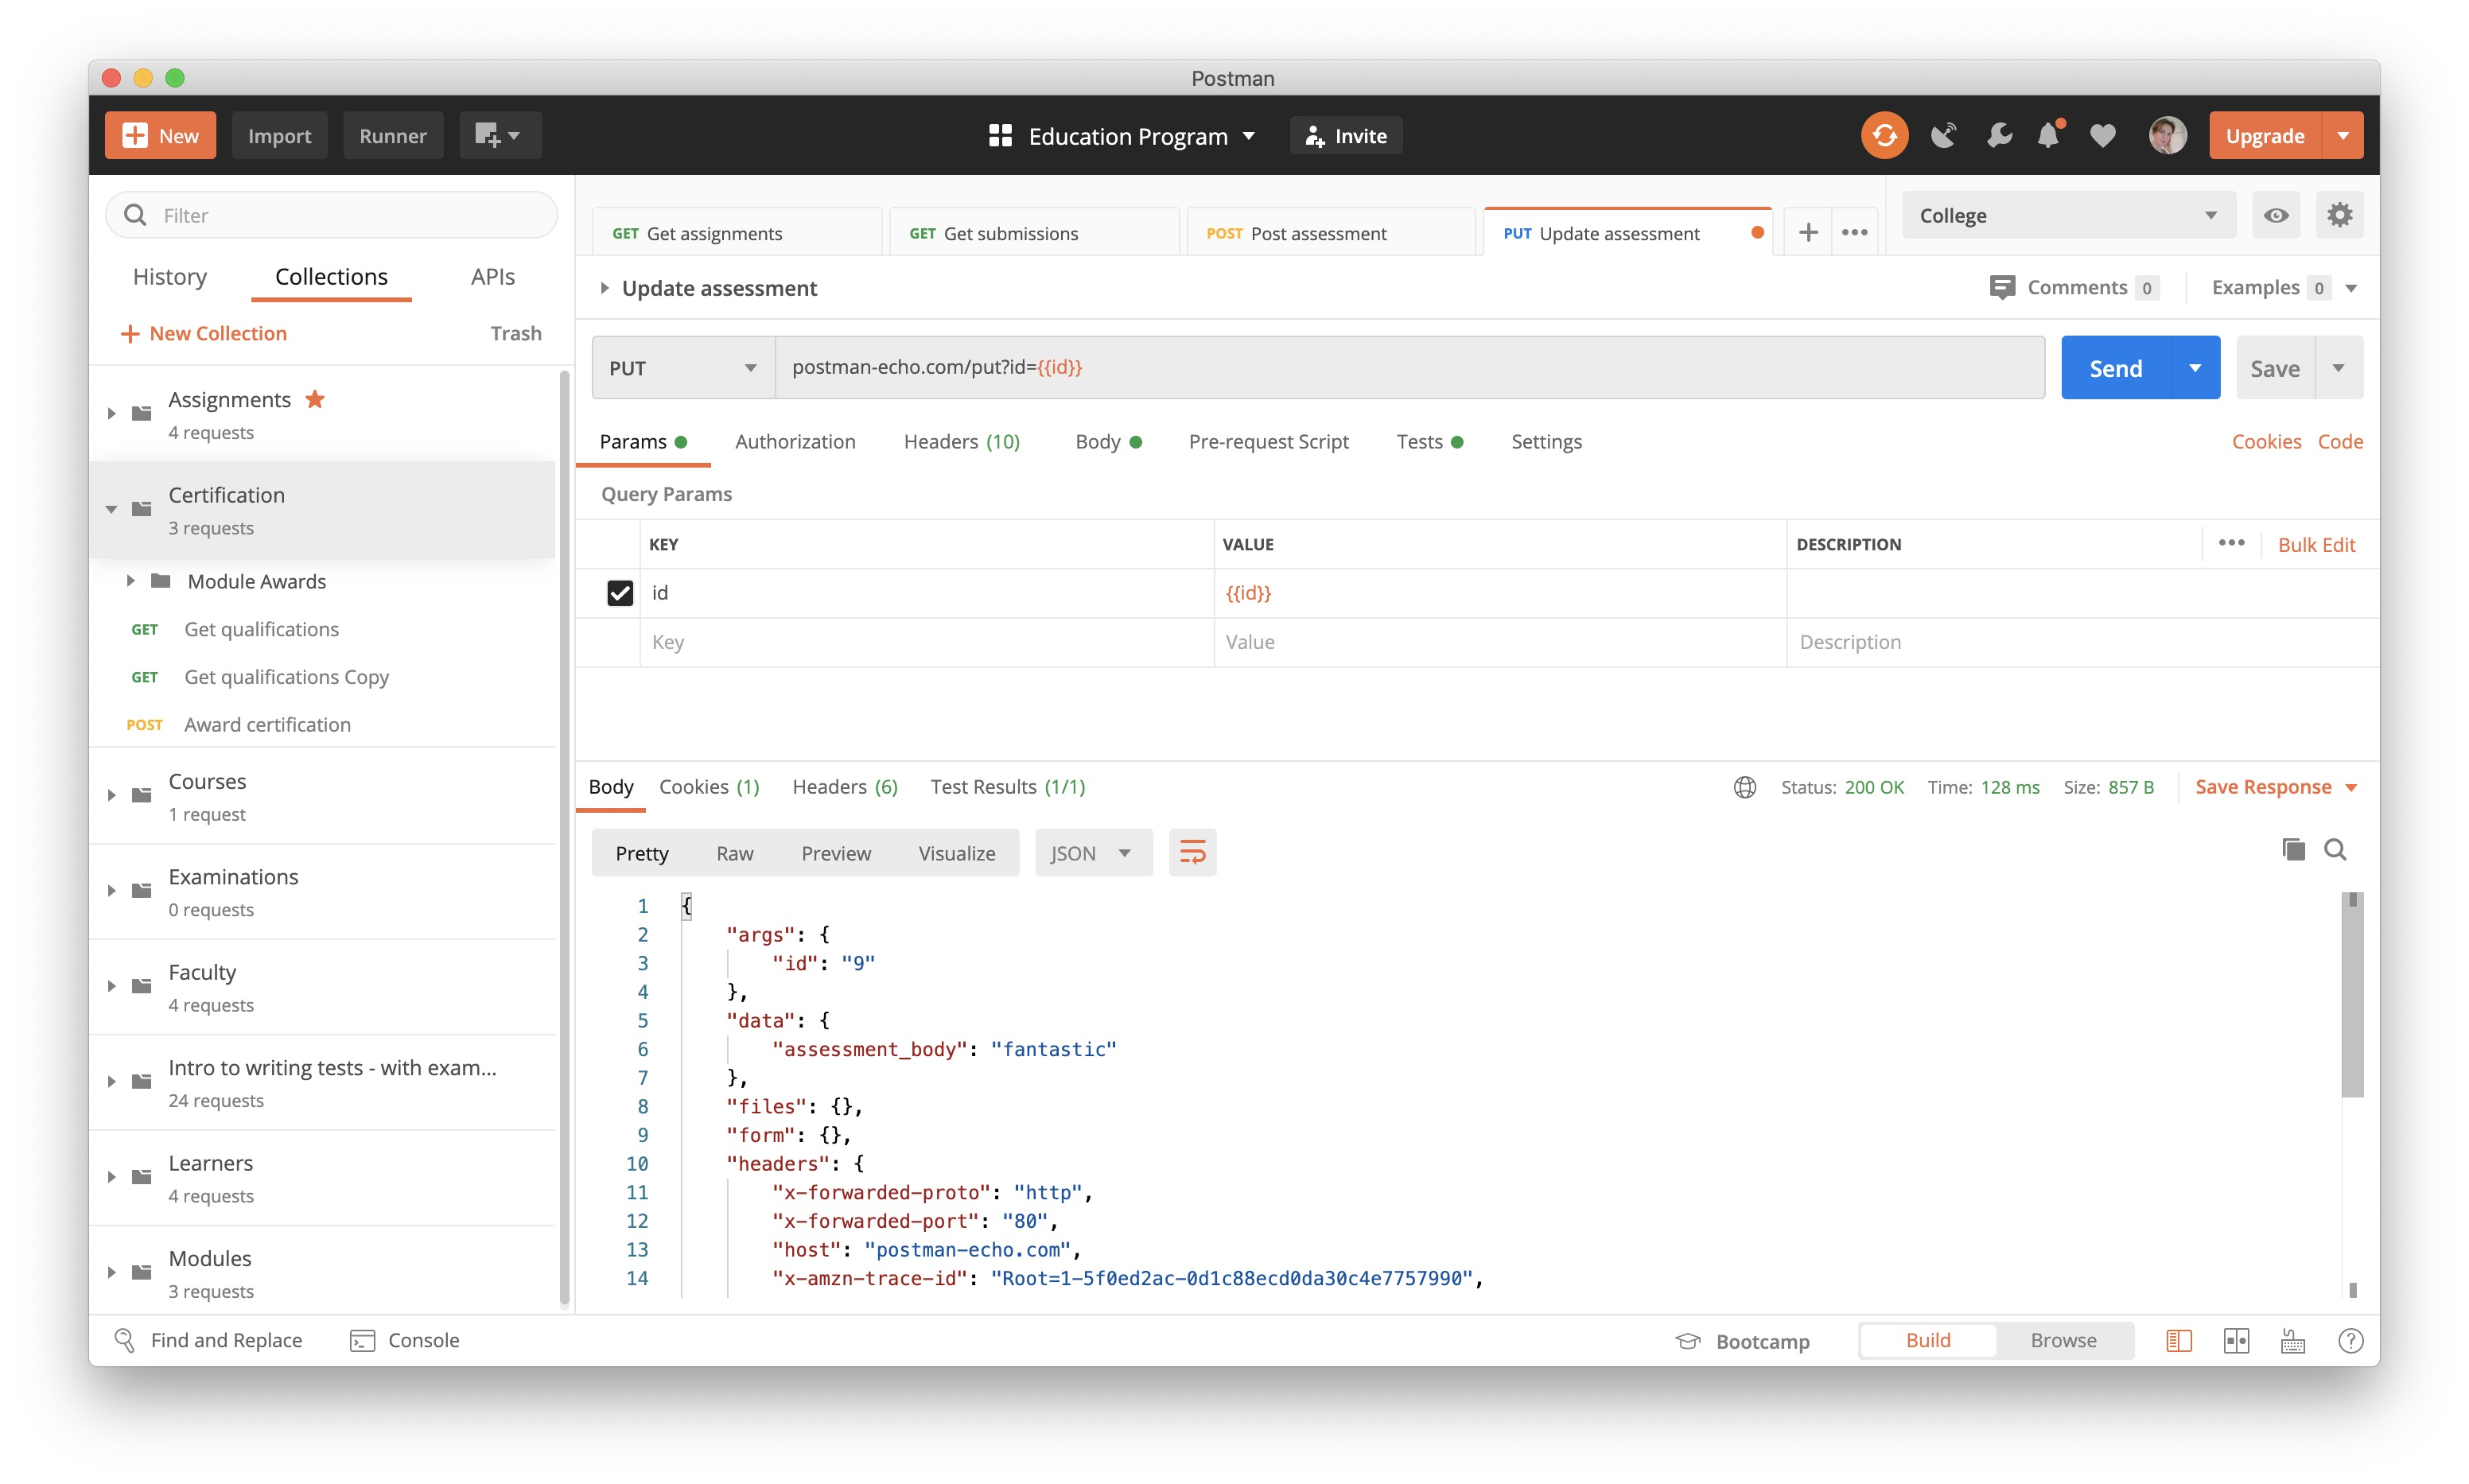Switch to Build mode
The width and height of the screenshot is (2469, 1484).
pyautogui.click(x=1928, y=1340)
